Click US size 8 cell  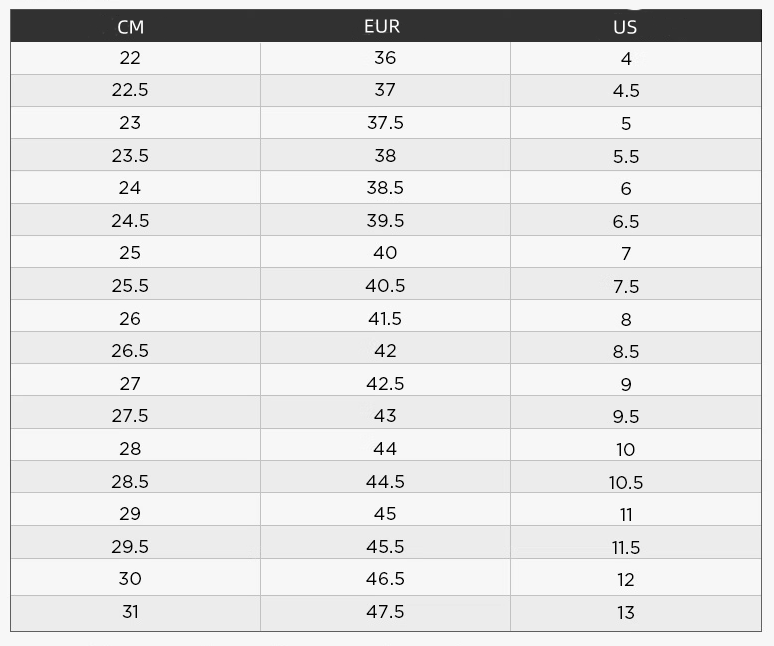pos(626,319)
